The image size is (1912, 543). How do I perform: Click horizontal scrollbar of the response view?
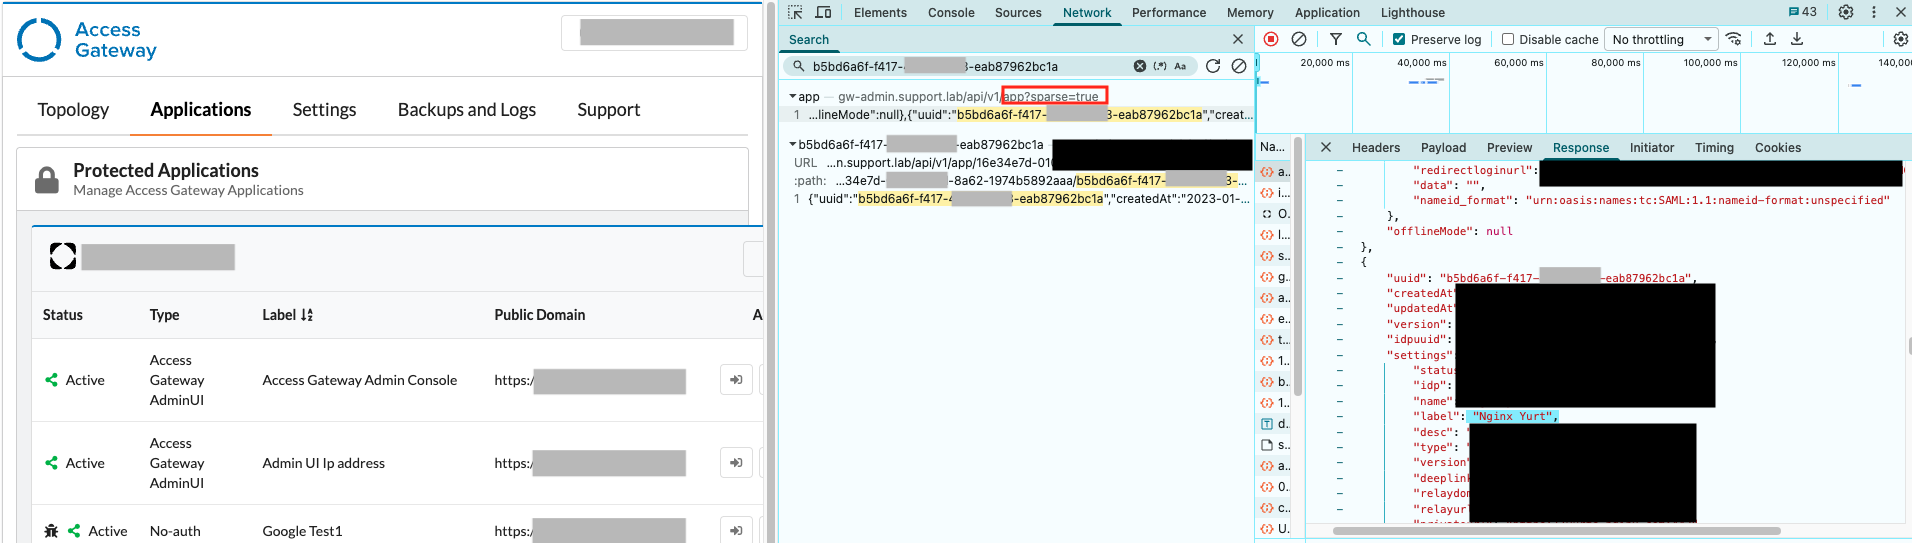point(1556,531)
